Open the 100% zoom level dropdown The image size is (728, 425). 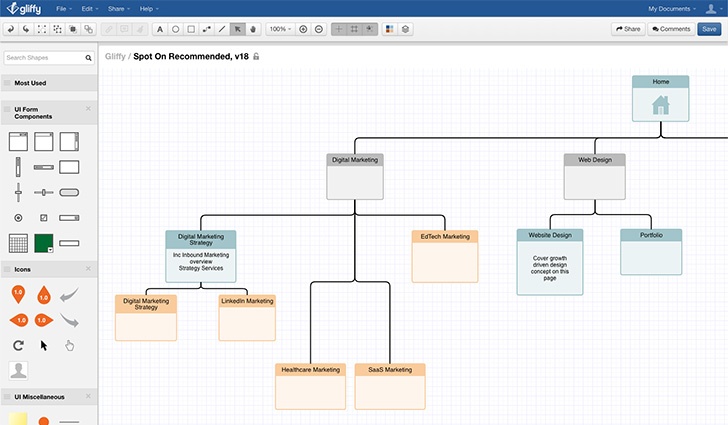280,29
